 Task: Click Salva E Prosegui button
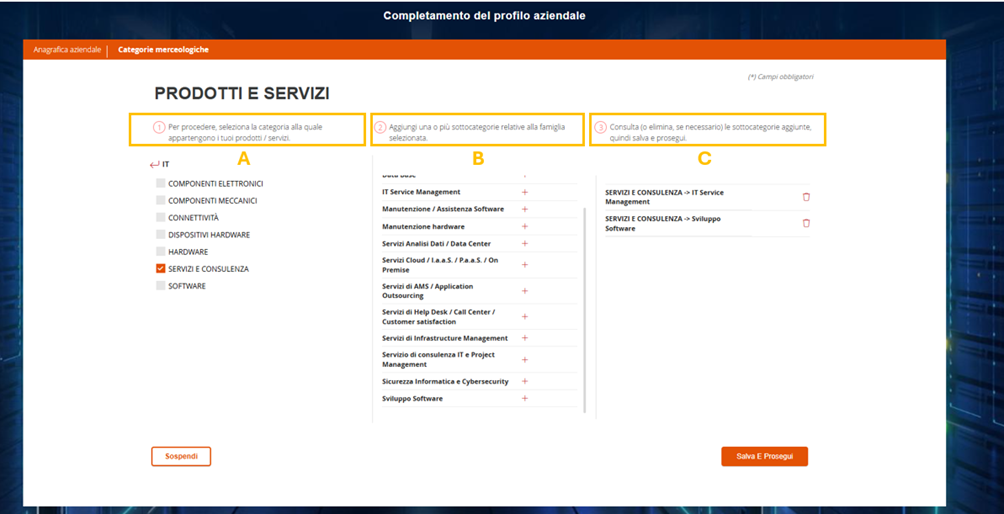coord(765,456)
